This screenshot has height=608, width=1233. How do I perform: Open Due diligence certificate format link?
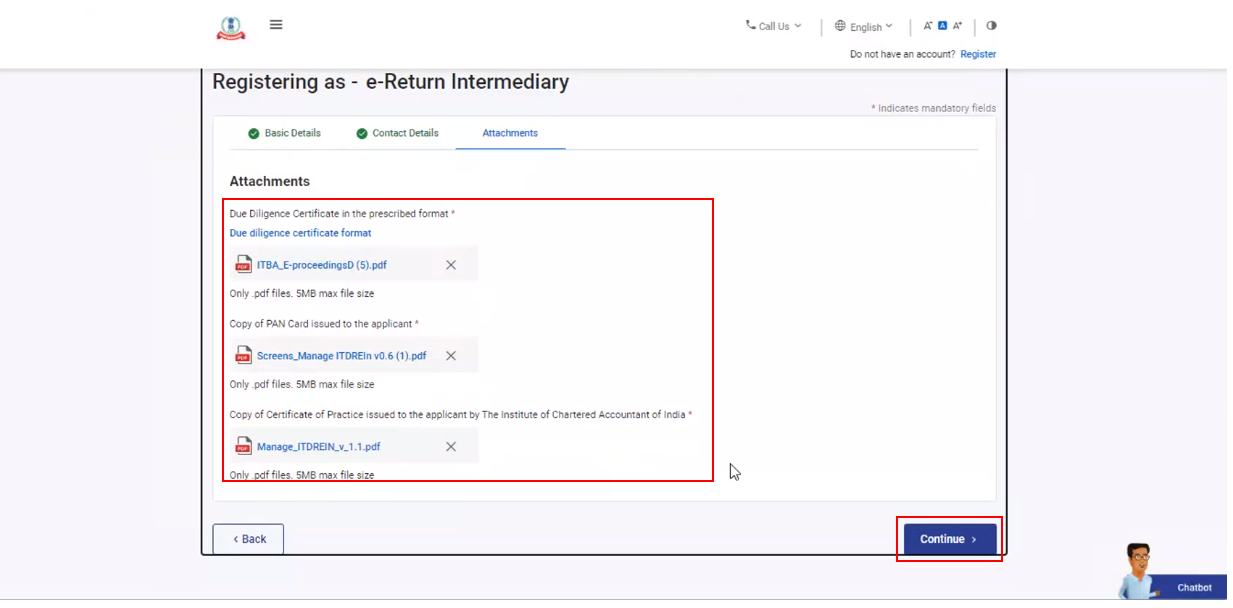click(x=300, y=233)
